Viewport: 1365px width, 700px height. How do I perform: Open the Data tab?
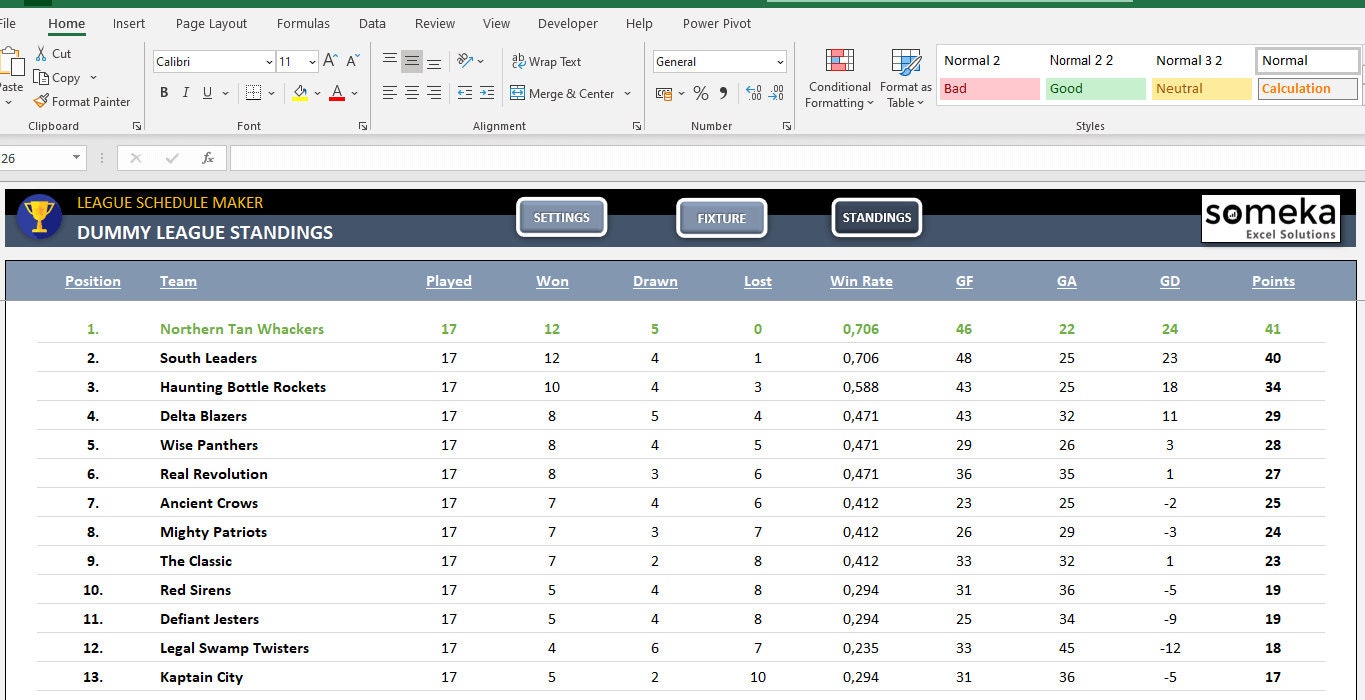[x=372, y=23]
